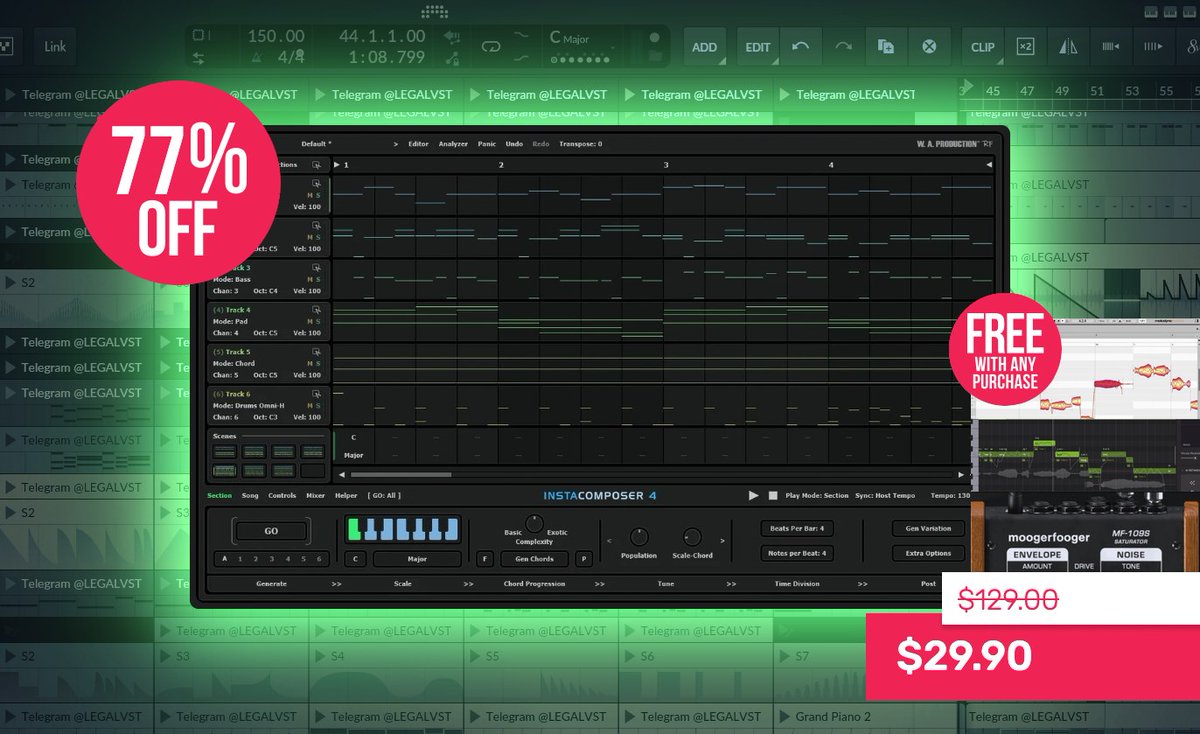
Task: Click the GO generate button
Action: point(271,531)
